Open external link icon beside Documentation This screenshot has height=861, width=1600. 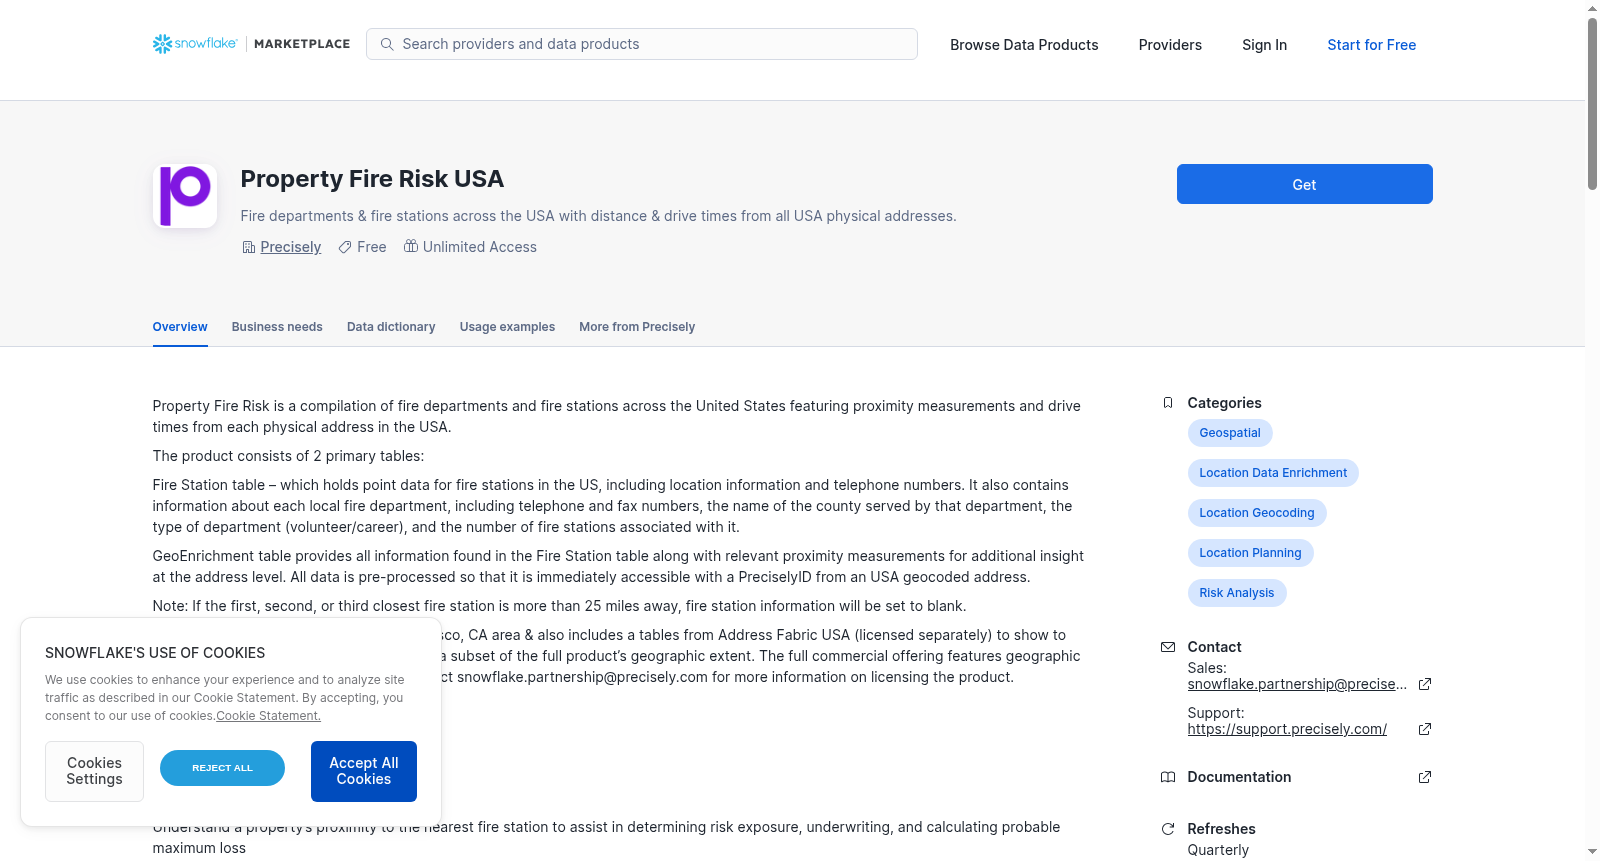[x=1425, y=777]
